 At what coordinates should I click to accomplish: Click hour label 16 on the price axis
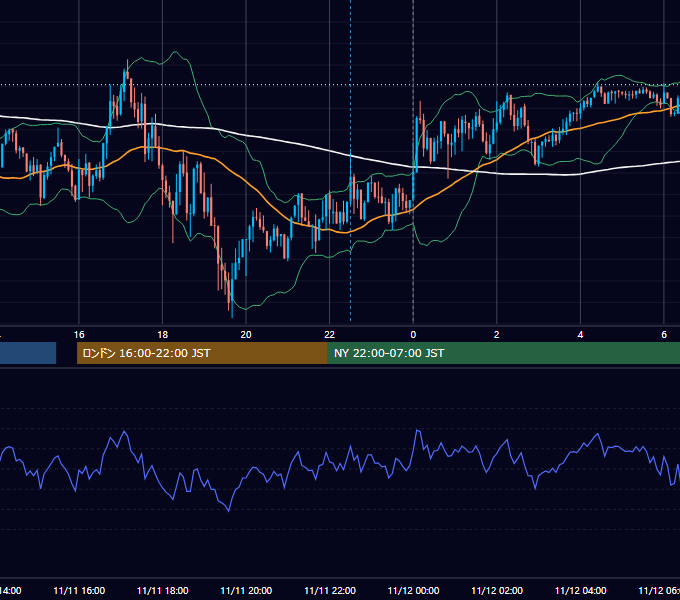coord(79,335)
